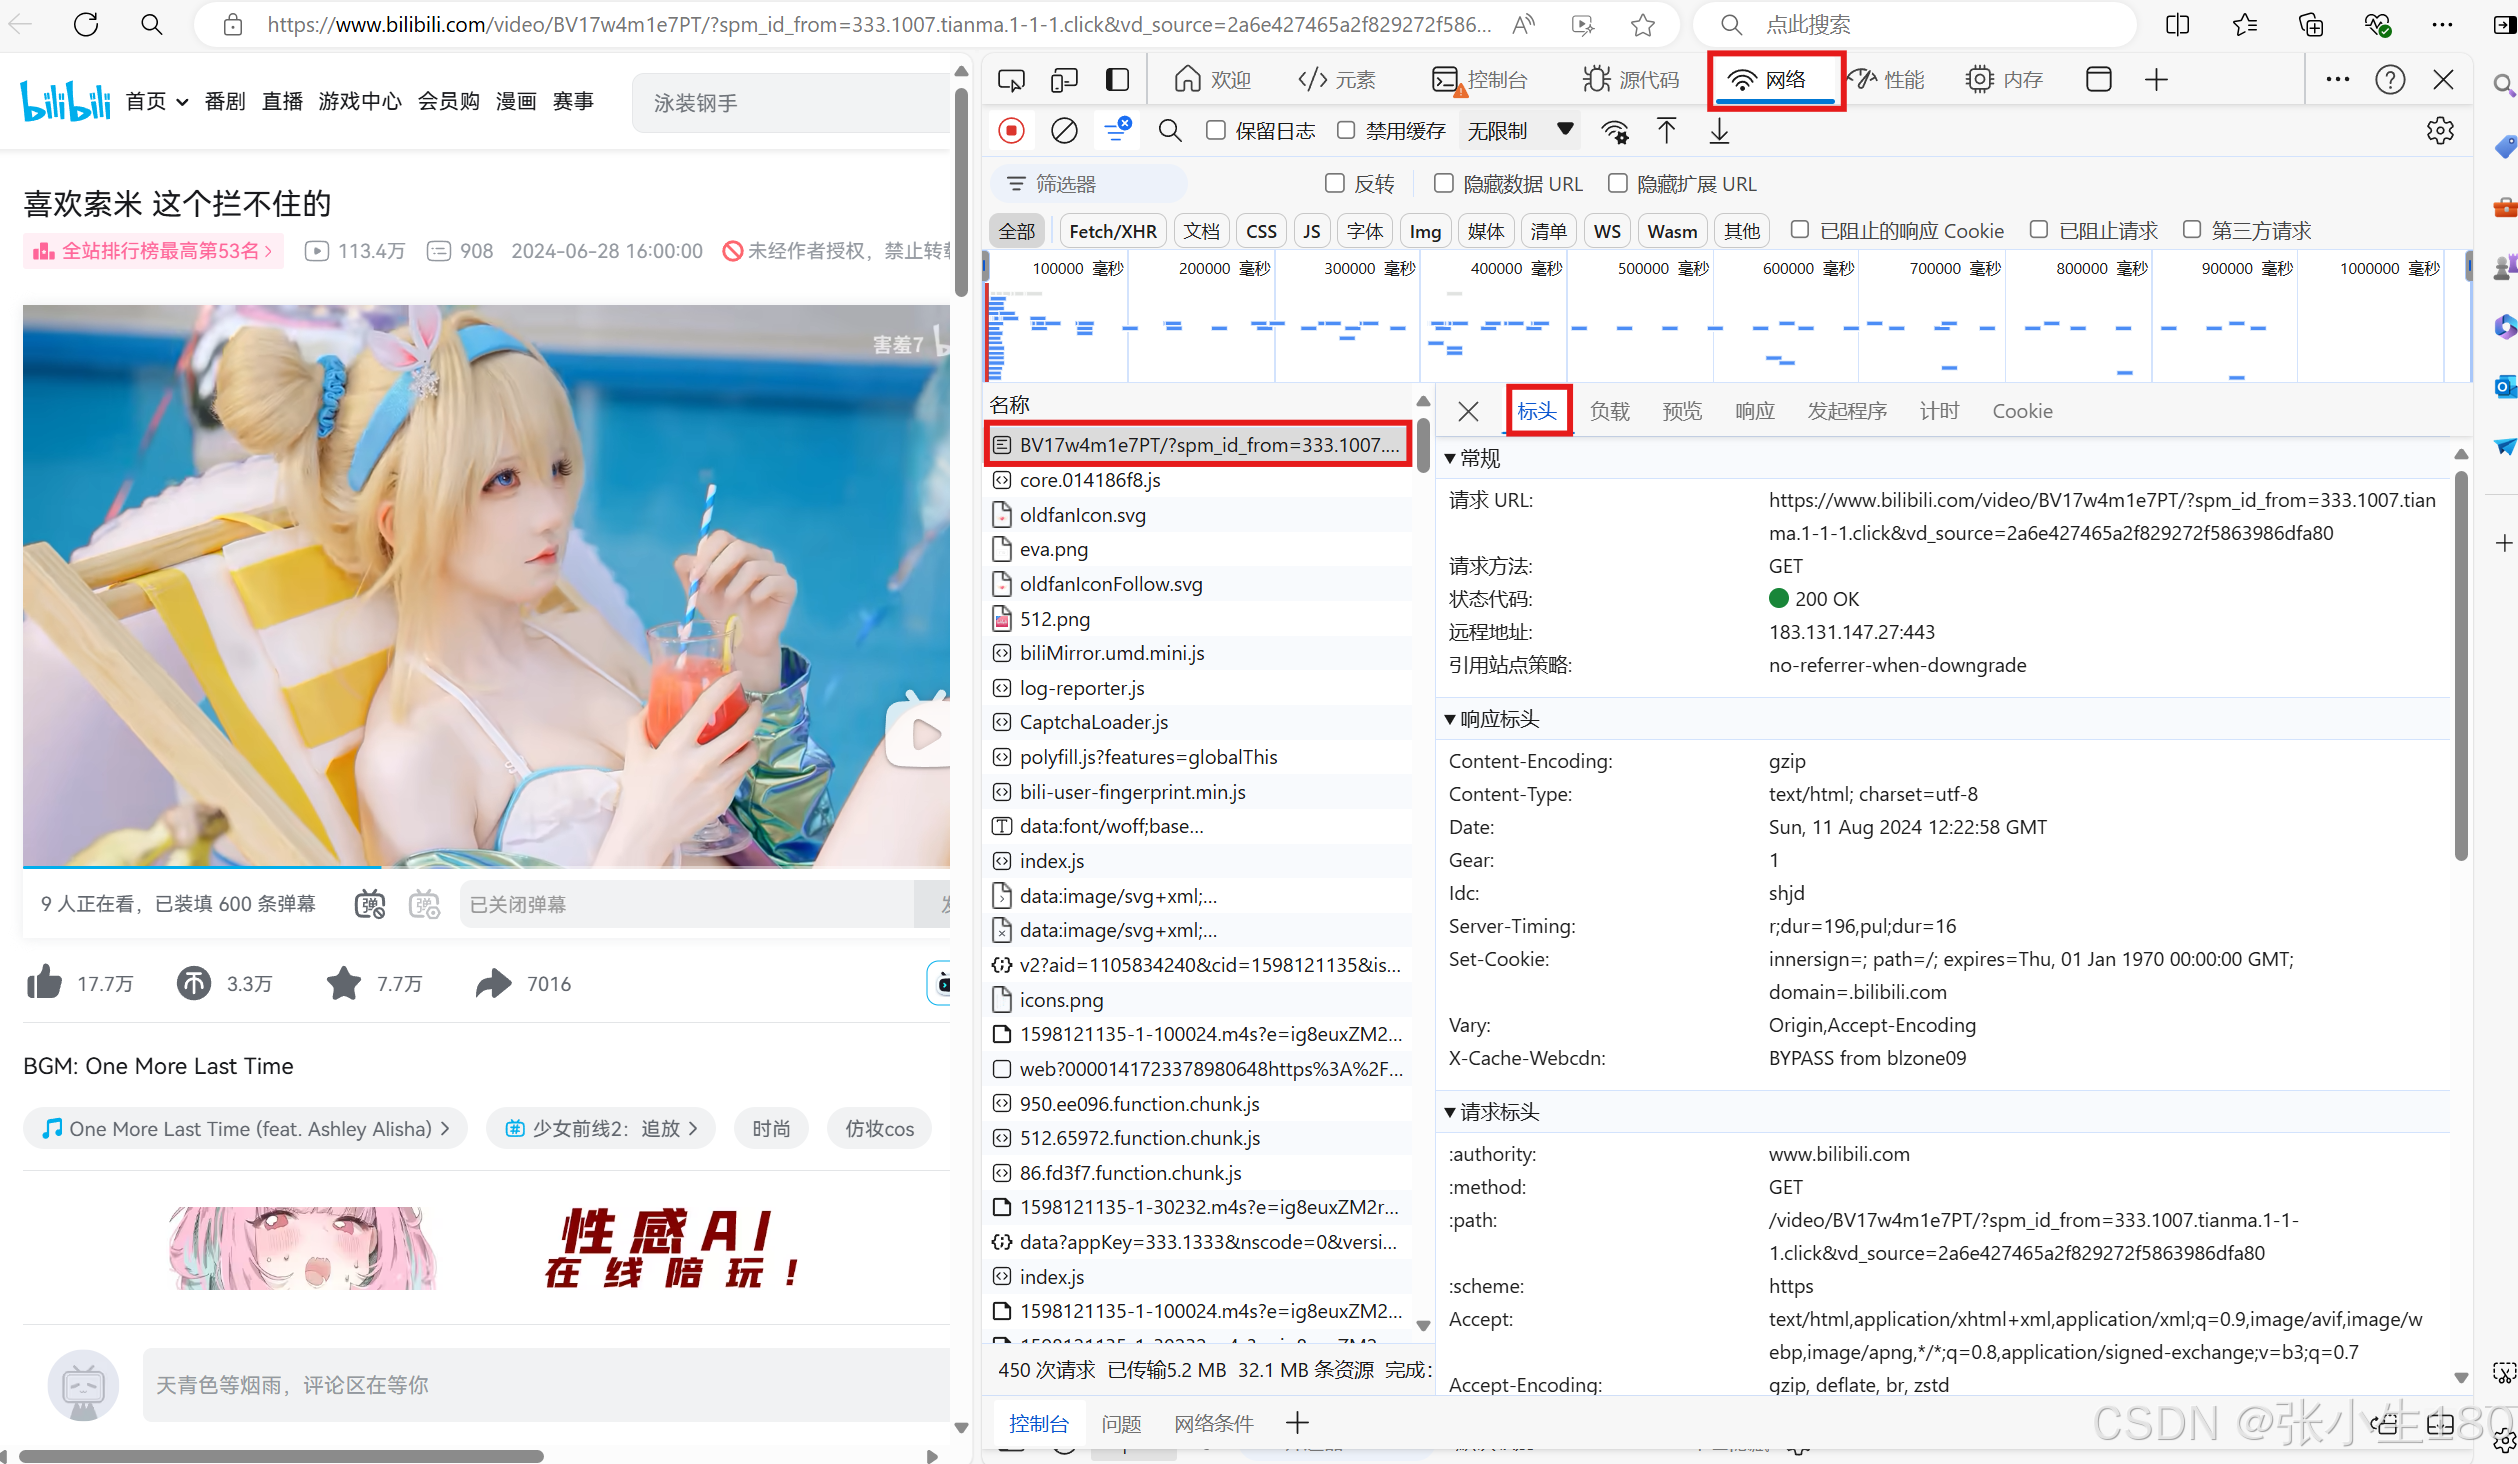The width and height of the screenshot is (2518, 1464).
Task: Click the import HAR upload arrow
Action: (1666, 131)
